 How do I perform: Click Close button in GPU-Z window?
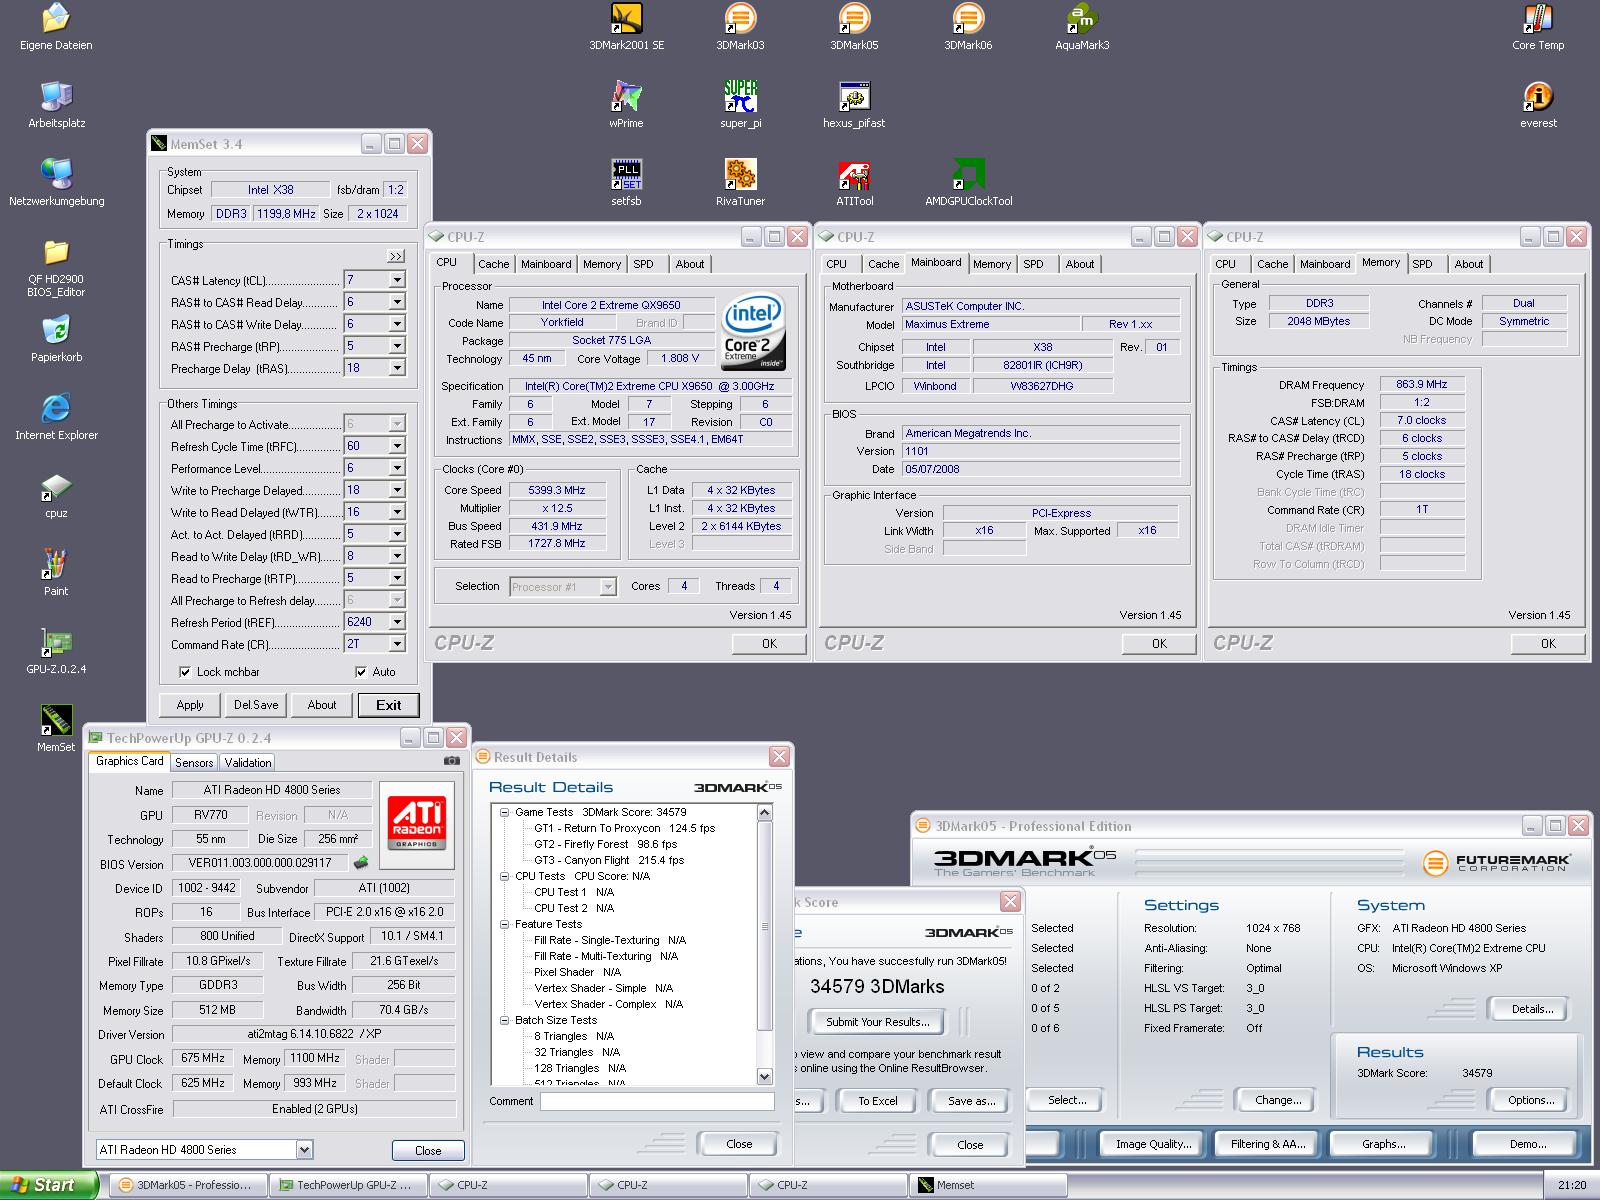[428, 1150]
